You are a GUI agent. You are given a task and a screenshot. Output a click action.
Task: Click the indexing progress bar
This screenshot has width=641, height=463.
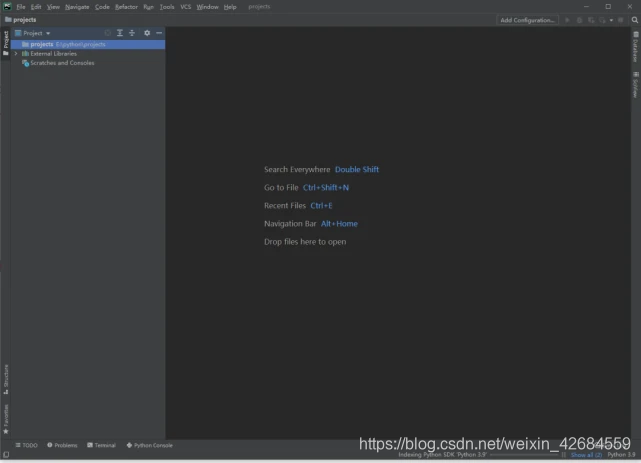point(524,455)
